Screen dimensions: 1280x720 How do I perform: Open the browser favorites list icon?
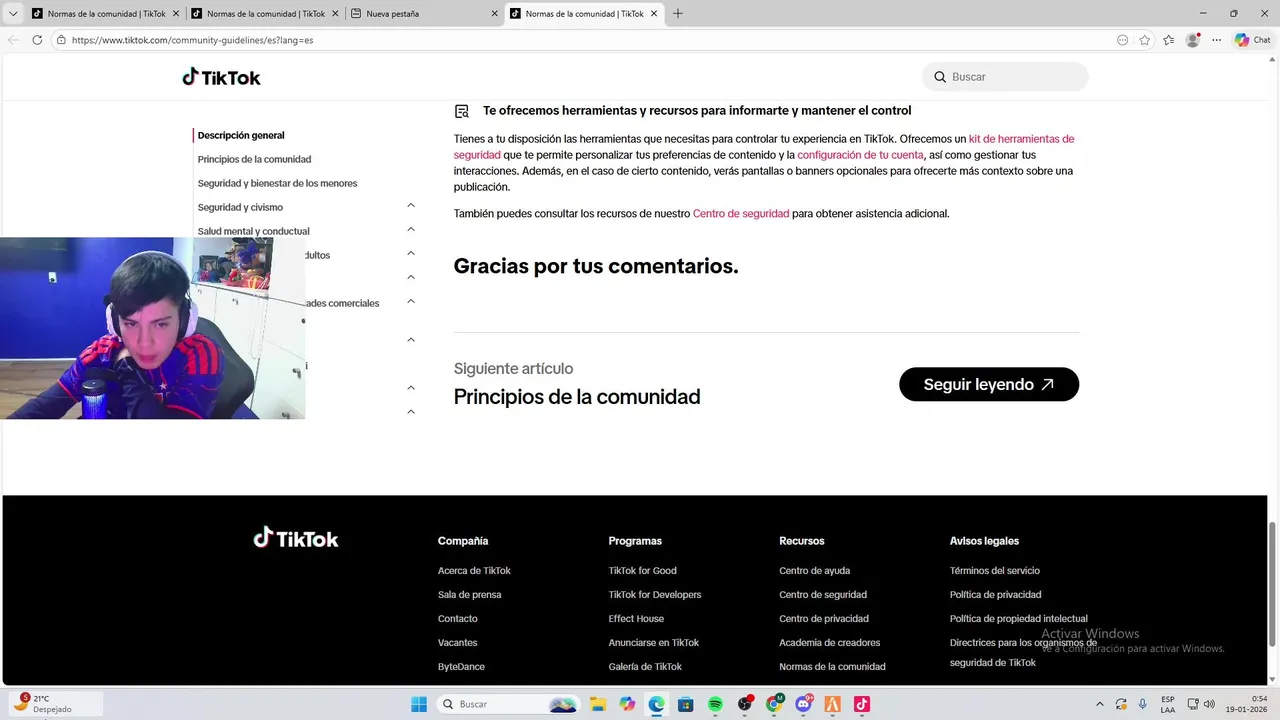[1168, 40]
